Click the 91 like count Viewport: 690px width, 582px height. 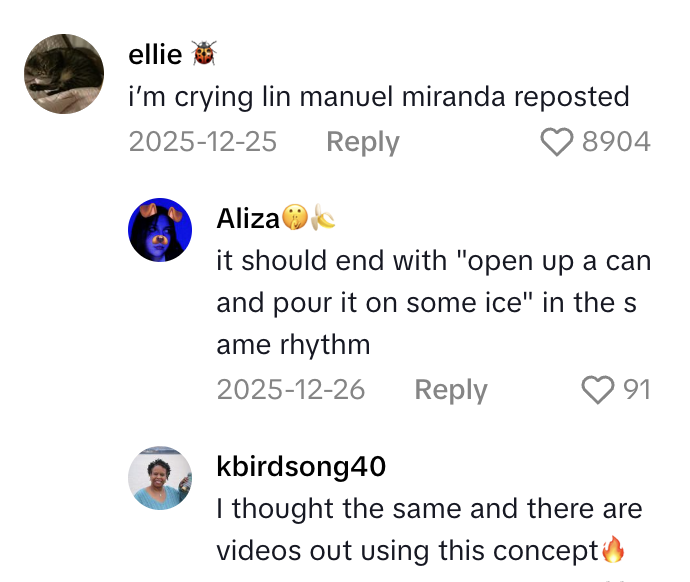[637, 390]
